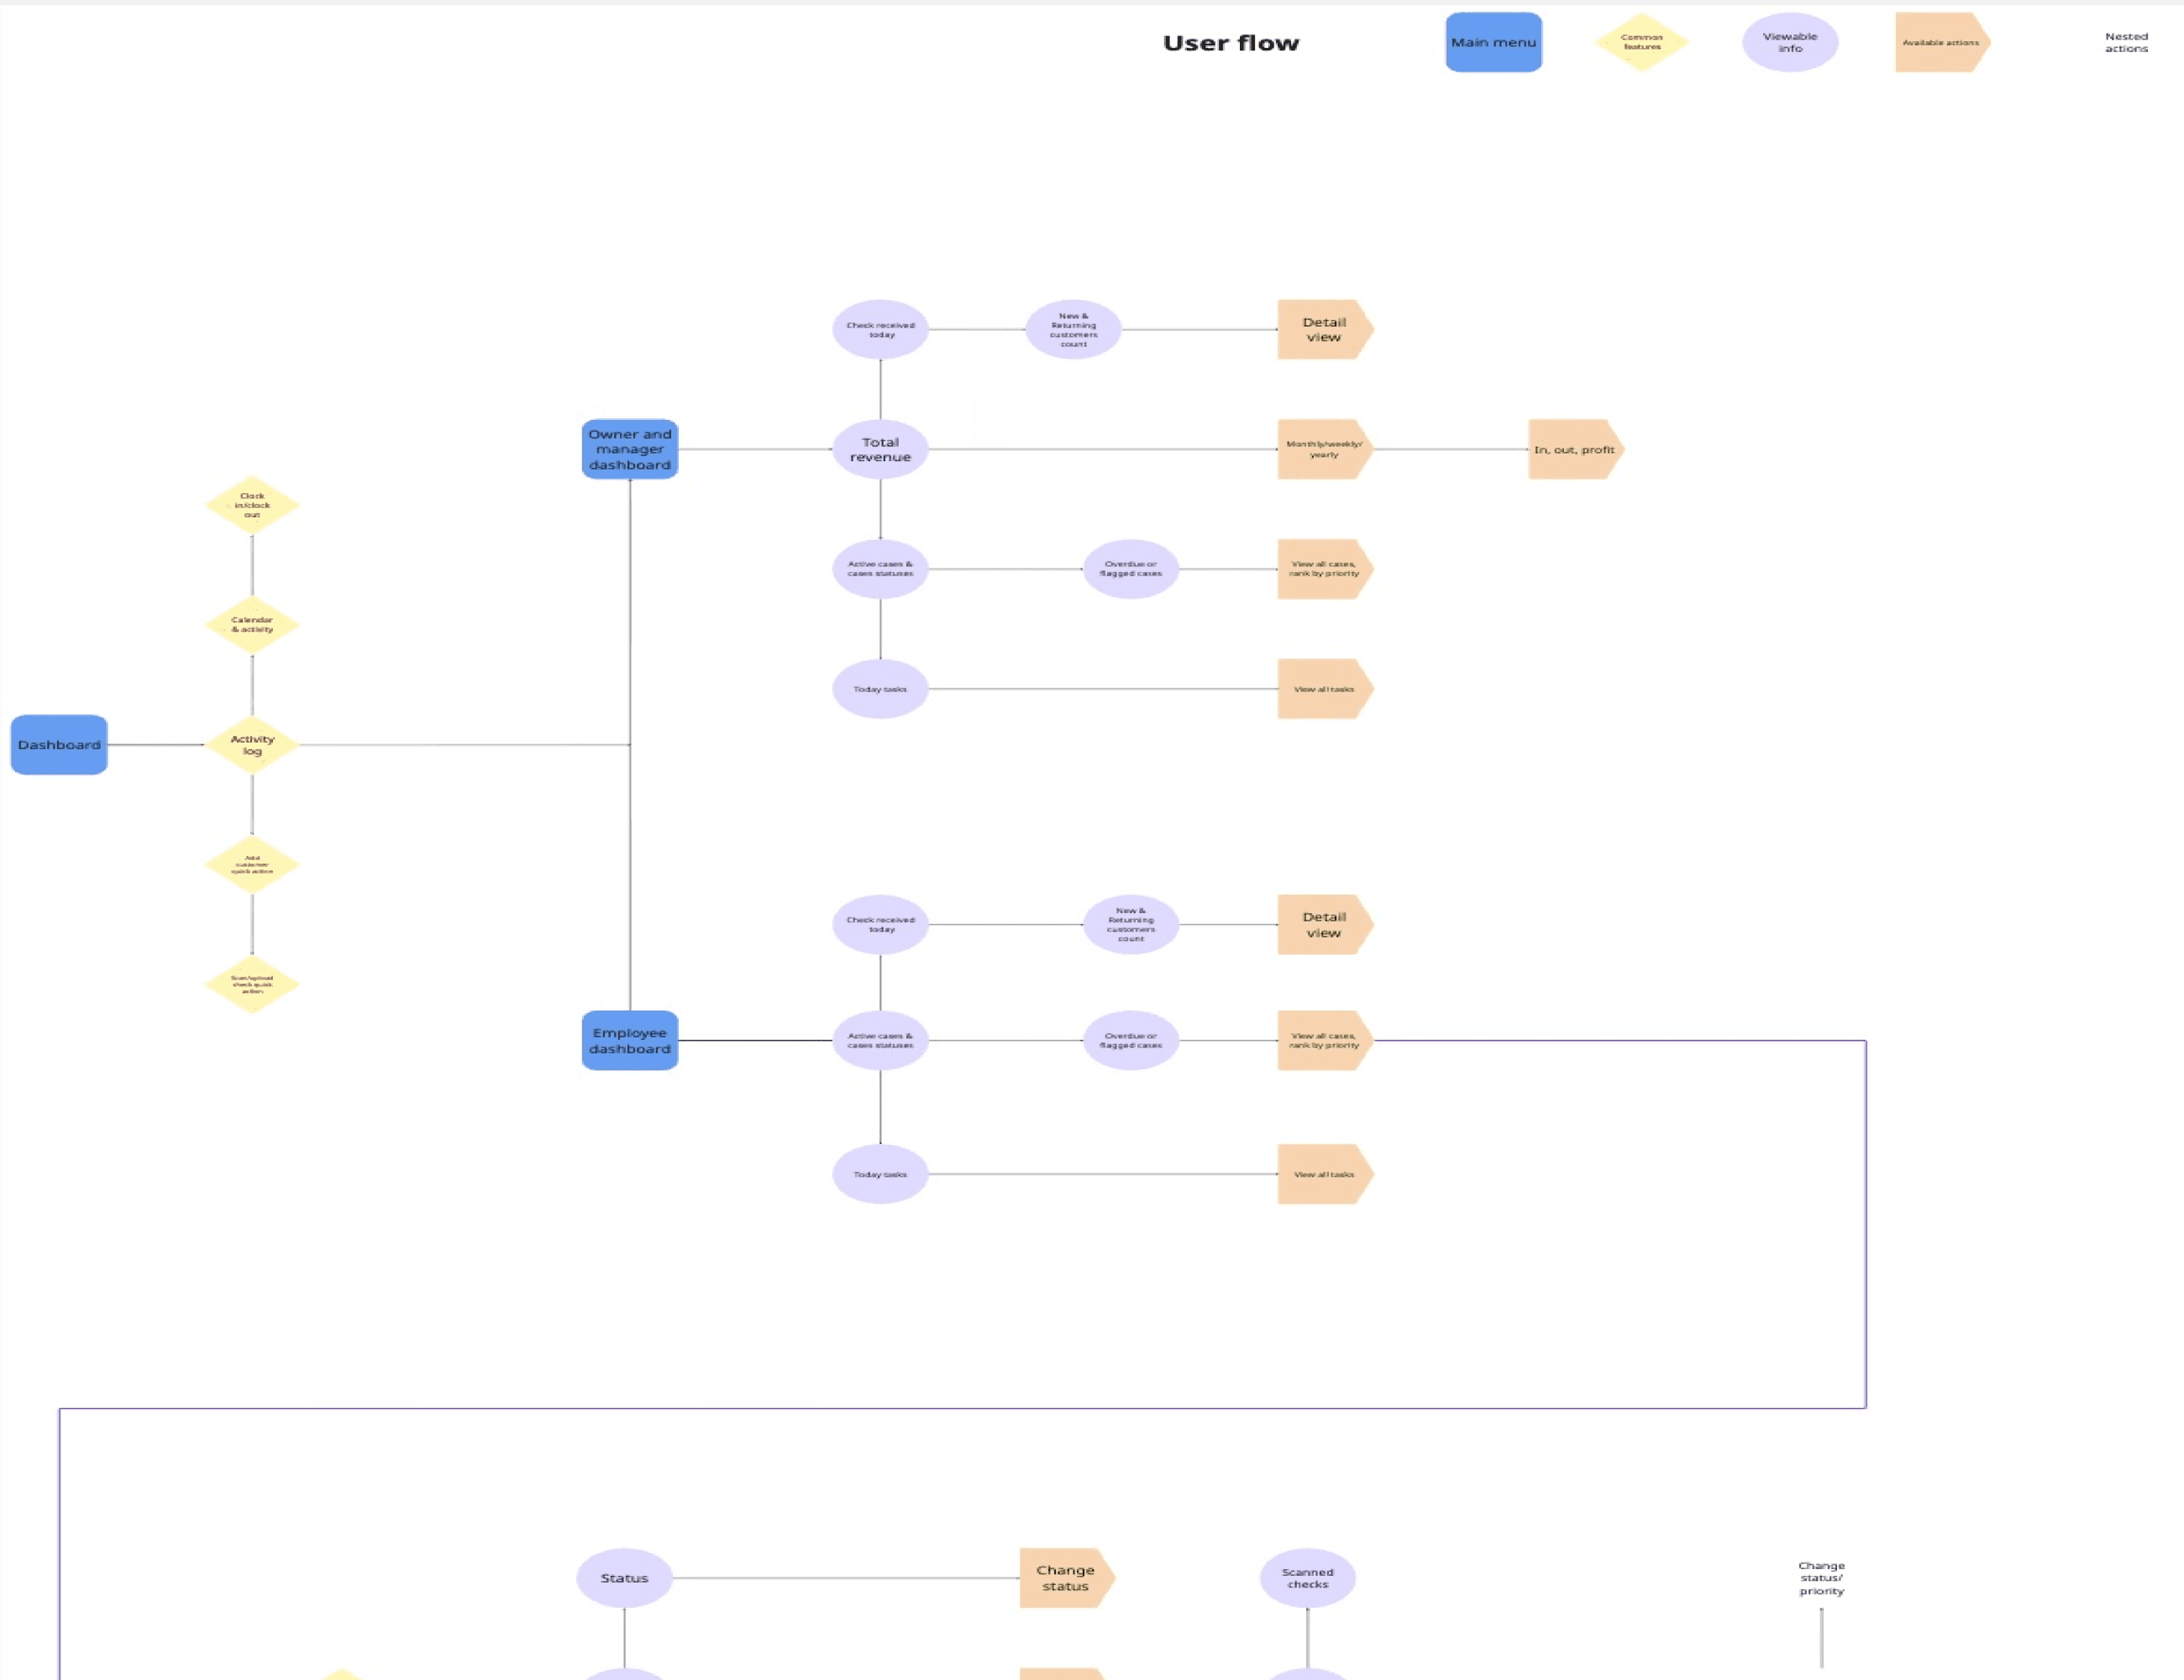Image resolution: width=2184 pixels, height=1680 pixels.
Task: Select Overdue or flagged cases in employee branch
Action: point(1131,1040)
